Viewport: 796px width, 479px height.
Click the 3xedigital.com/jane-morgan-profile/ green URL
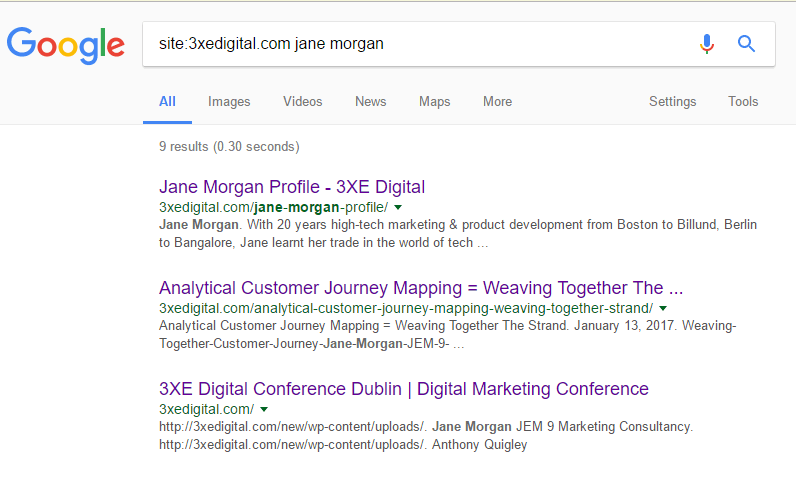[274, 207]
